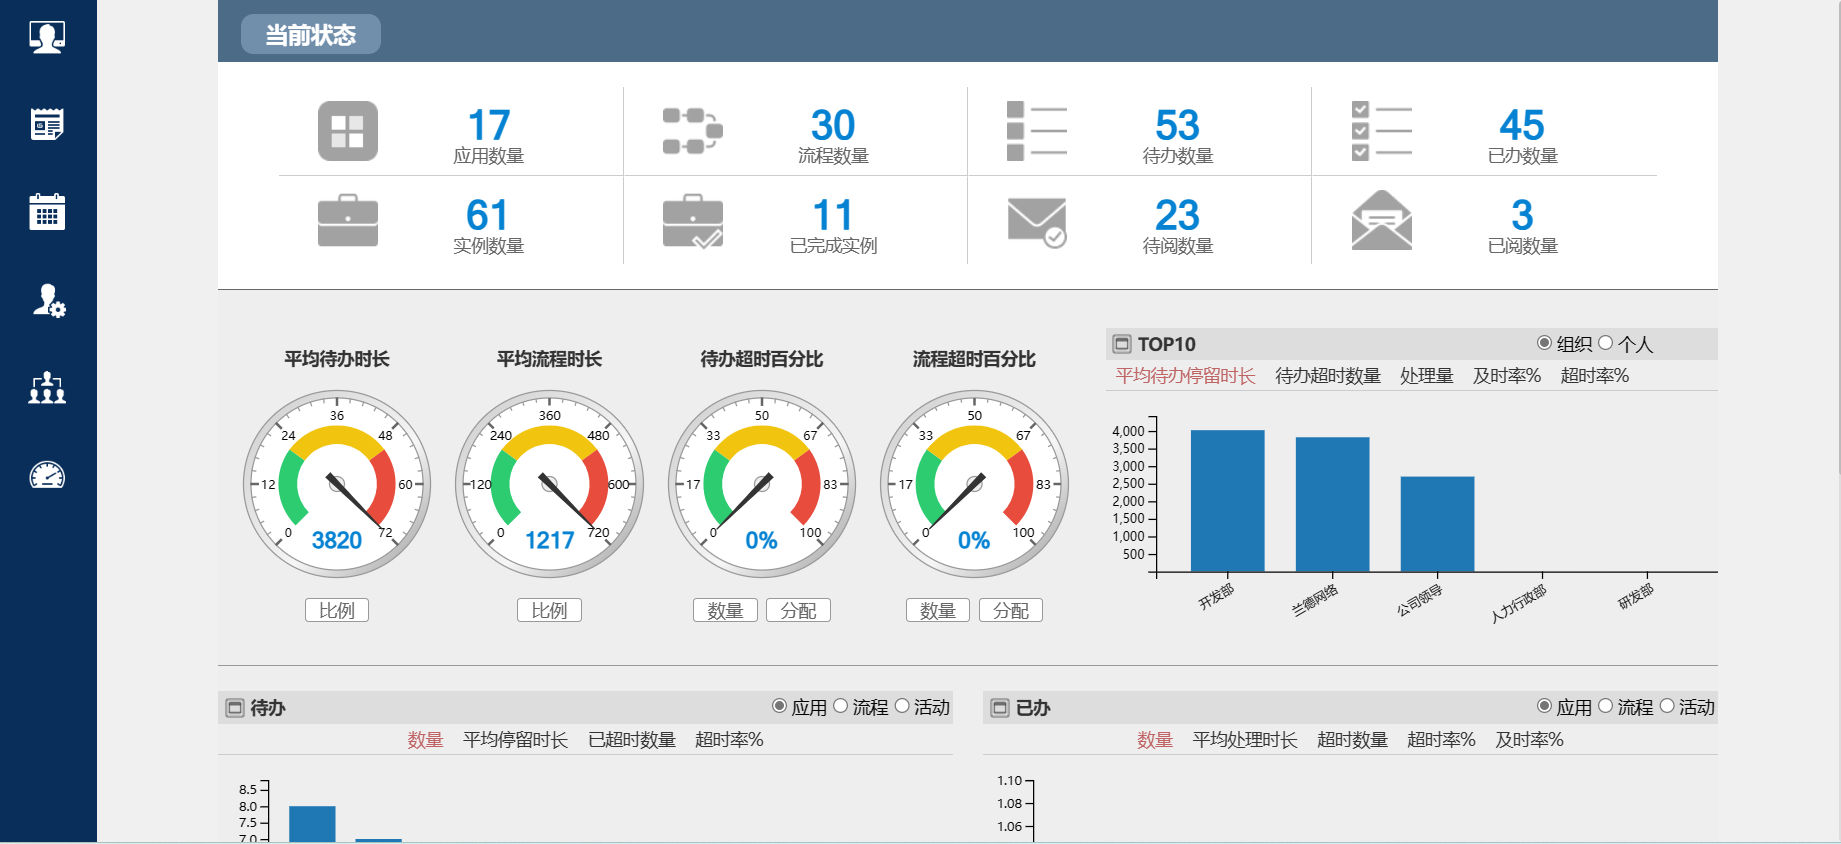The width and height of the screenshot is (1841, 844).
Task: Select 个人 radio in TOP10 panel
Action: (x=1606, y=343)
